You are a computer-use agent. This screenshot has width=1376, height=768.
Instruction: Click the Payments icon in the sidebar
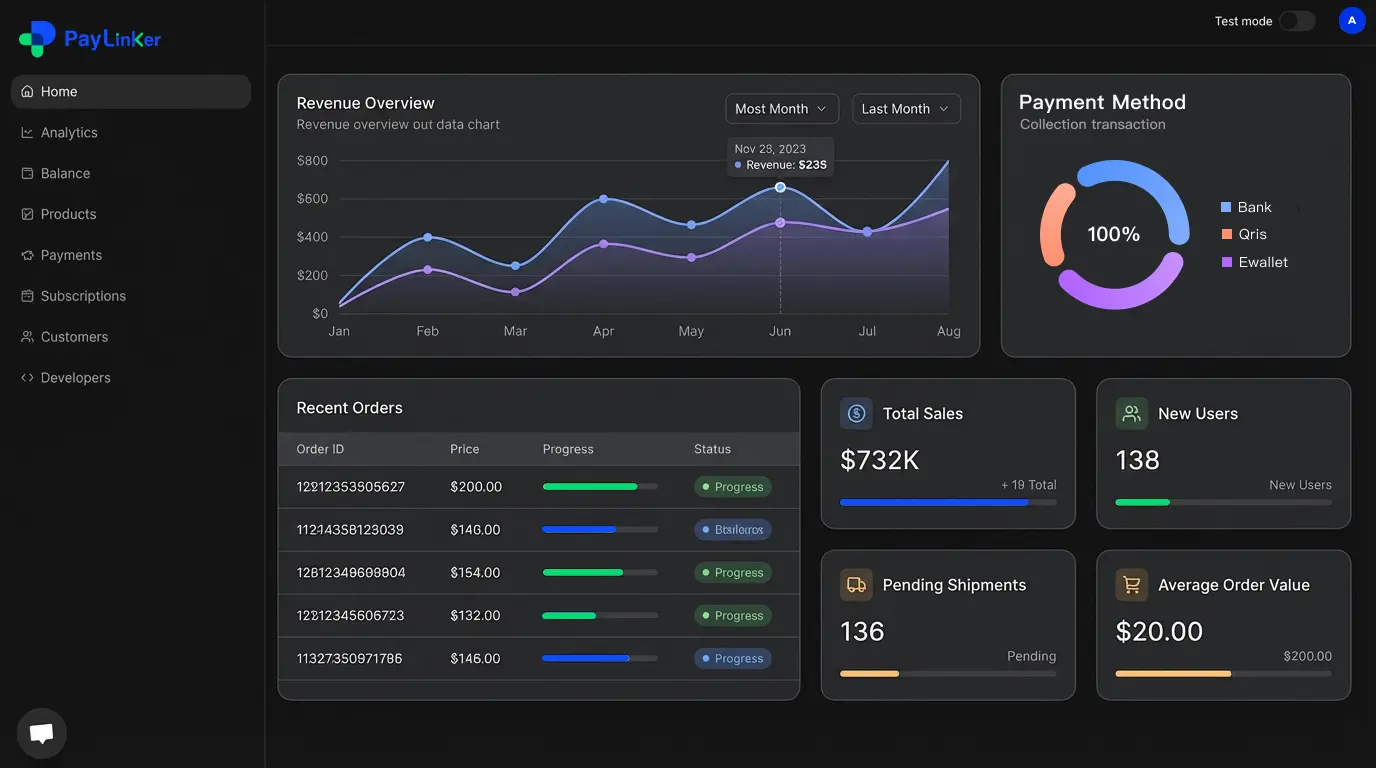(26, 255)
